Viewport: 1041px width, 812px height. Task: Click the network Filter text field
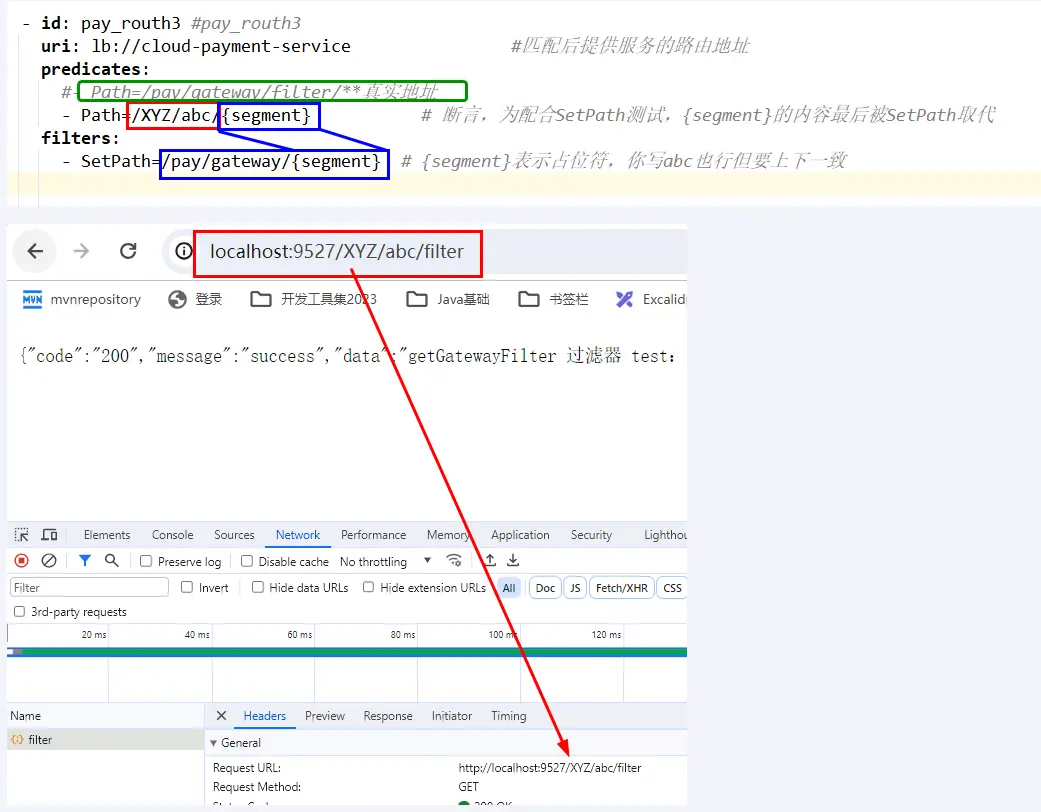[x=89, y=588]
